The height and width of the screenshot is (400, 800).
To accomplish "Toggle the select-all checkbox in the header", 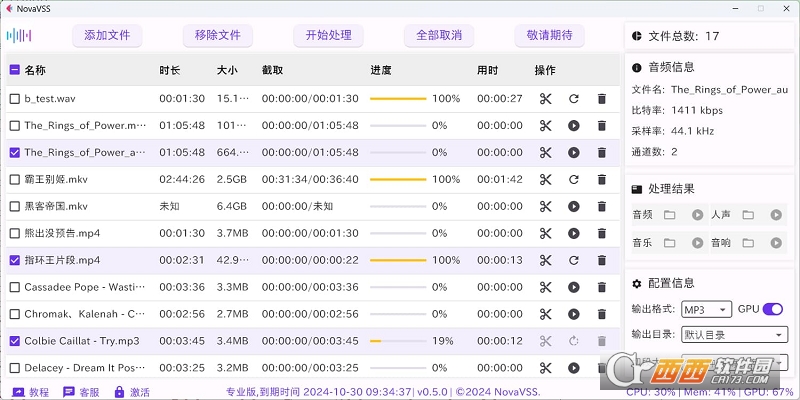I will pyautogui.click(x=15, y=70).
